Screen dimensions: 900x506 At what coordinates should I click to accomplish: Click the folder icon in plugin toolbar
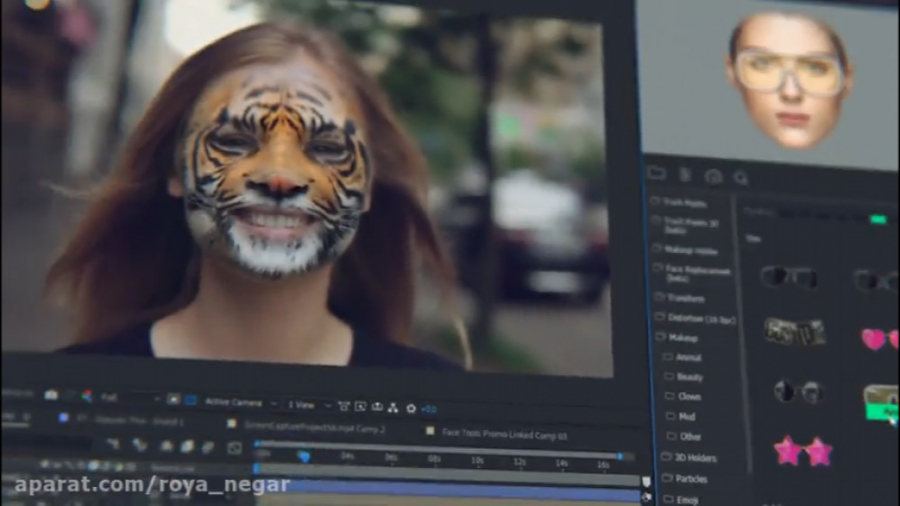[656, 173]
